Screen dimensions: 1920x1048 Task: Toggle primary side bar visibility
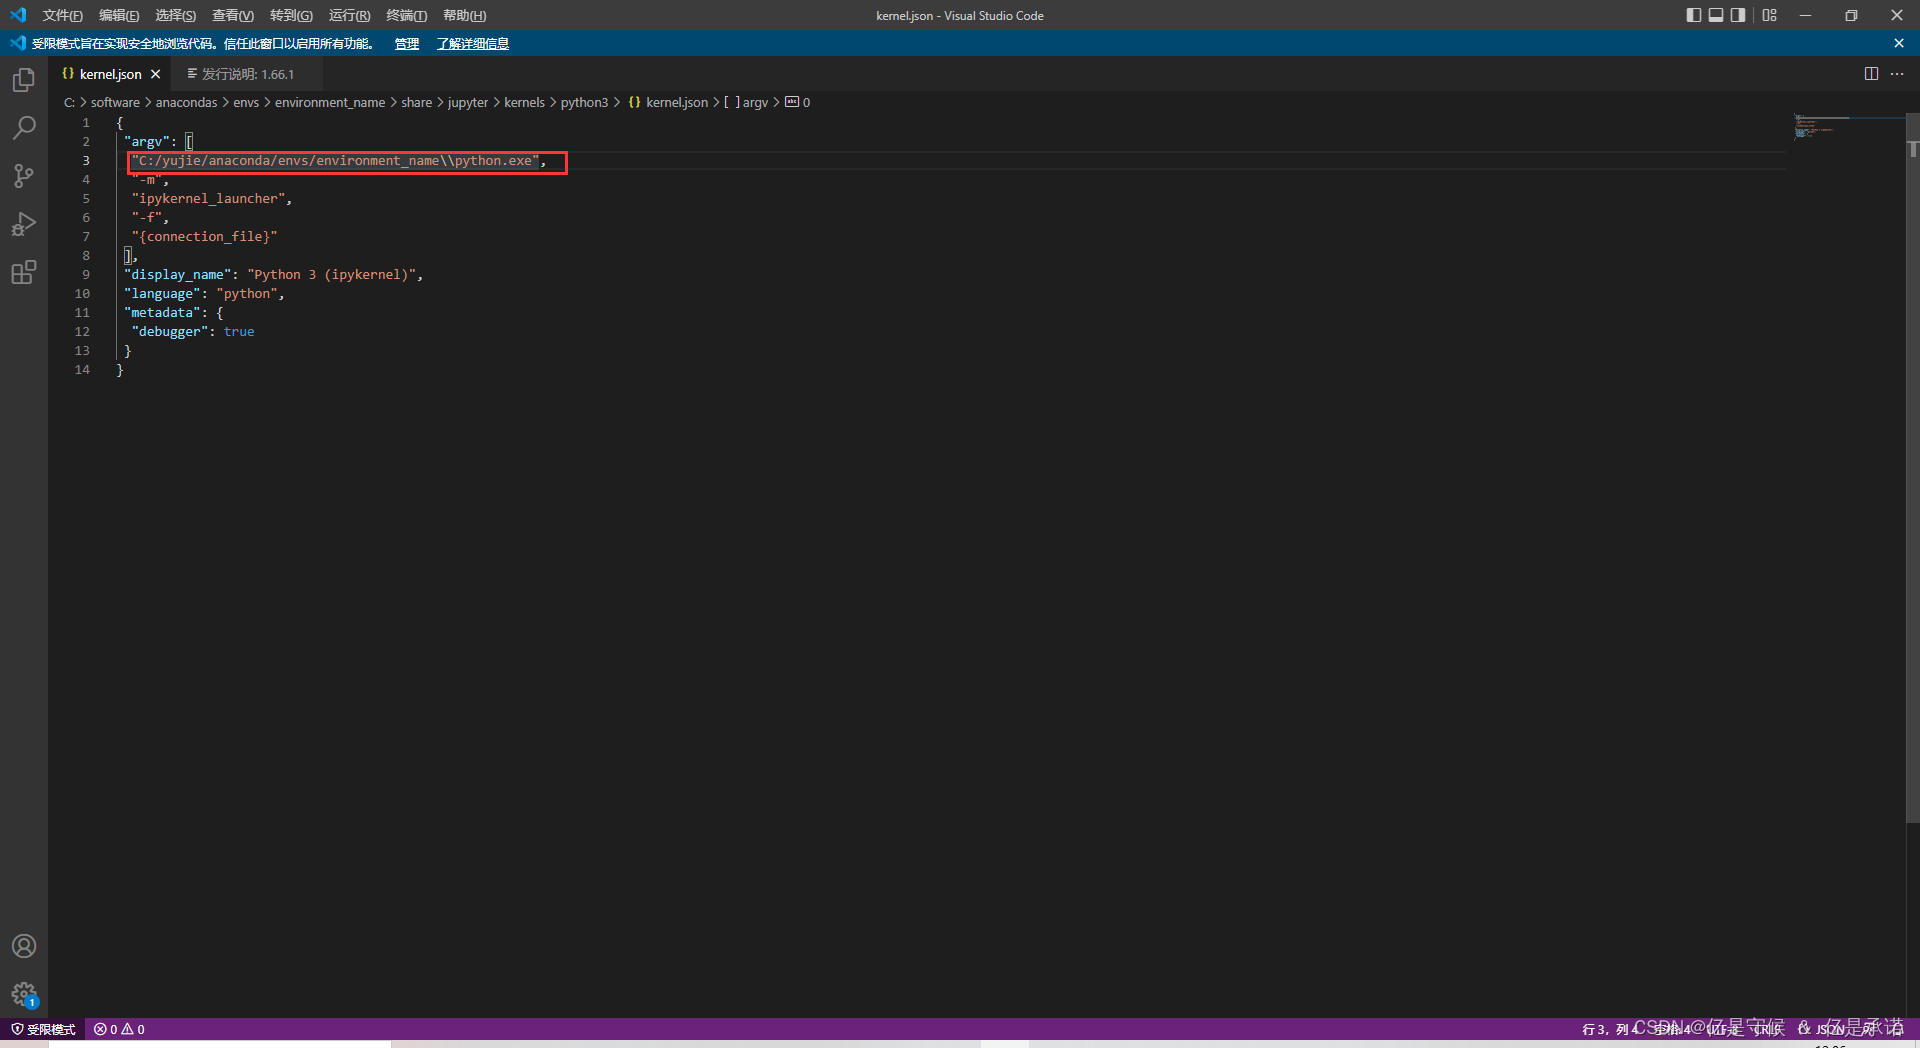coord(1693,15)
